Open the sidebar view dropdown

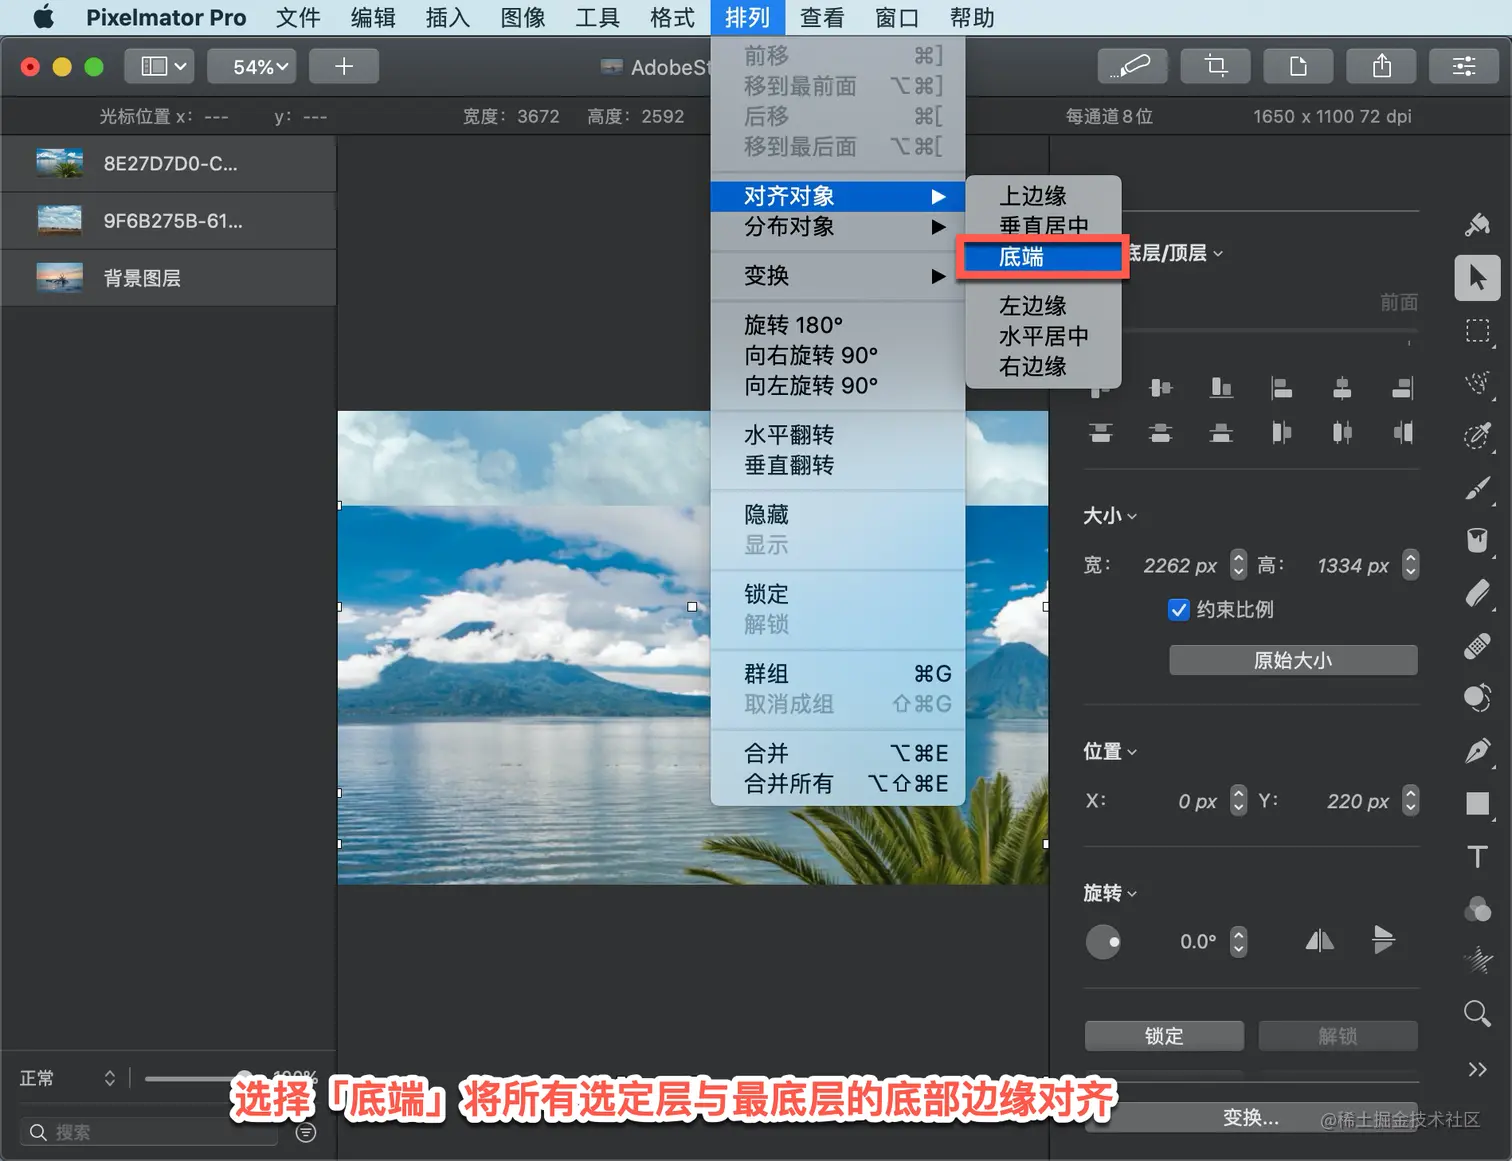coord(159,66)
